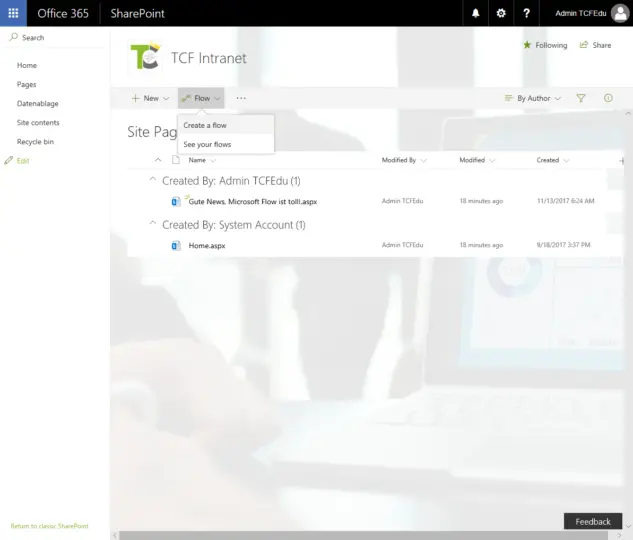Image resolution: width=633 pixels, height=540 pixels.
Task: Go to Pages in left navigation
Action: (27, 84)
